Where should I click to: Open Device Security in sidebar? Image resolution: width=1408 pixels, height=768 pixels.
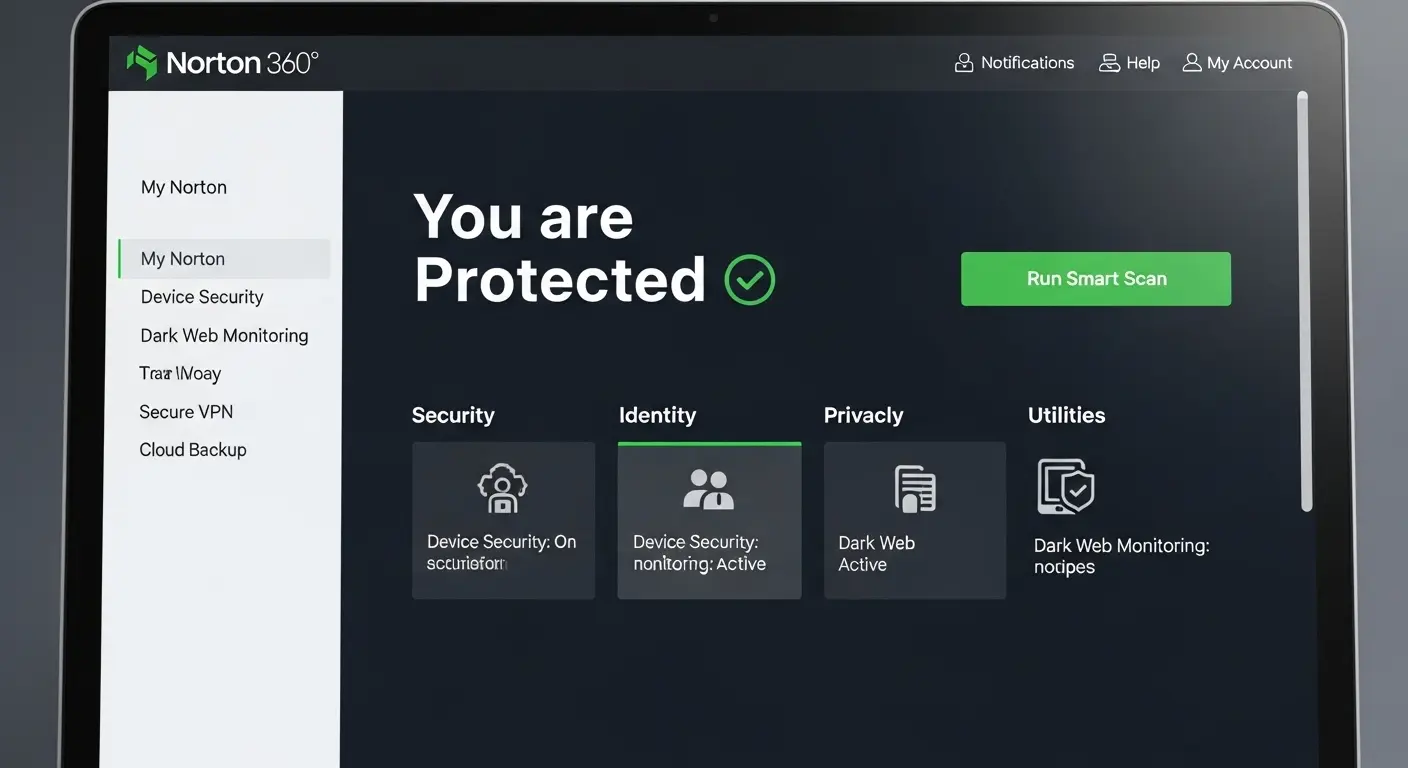[x=202, y=297]
